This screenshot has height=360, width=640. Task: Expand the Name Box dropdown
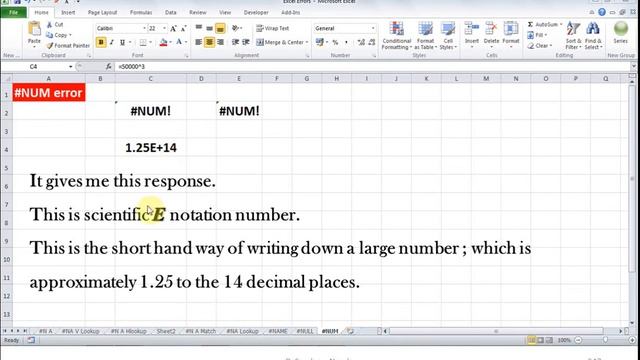pos(71,67)
